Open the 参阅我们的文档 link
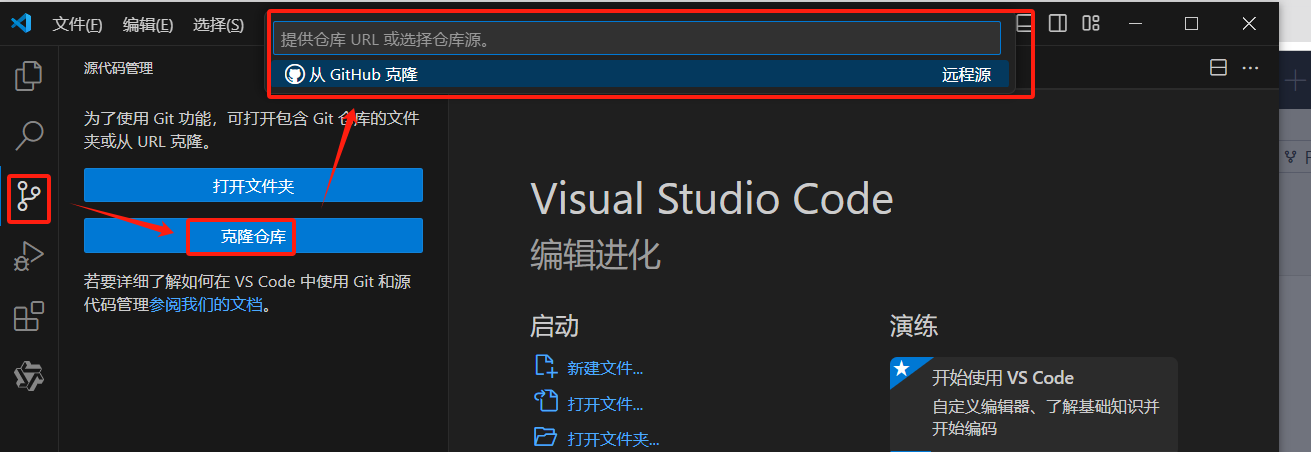 (x=206, y=305)
